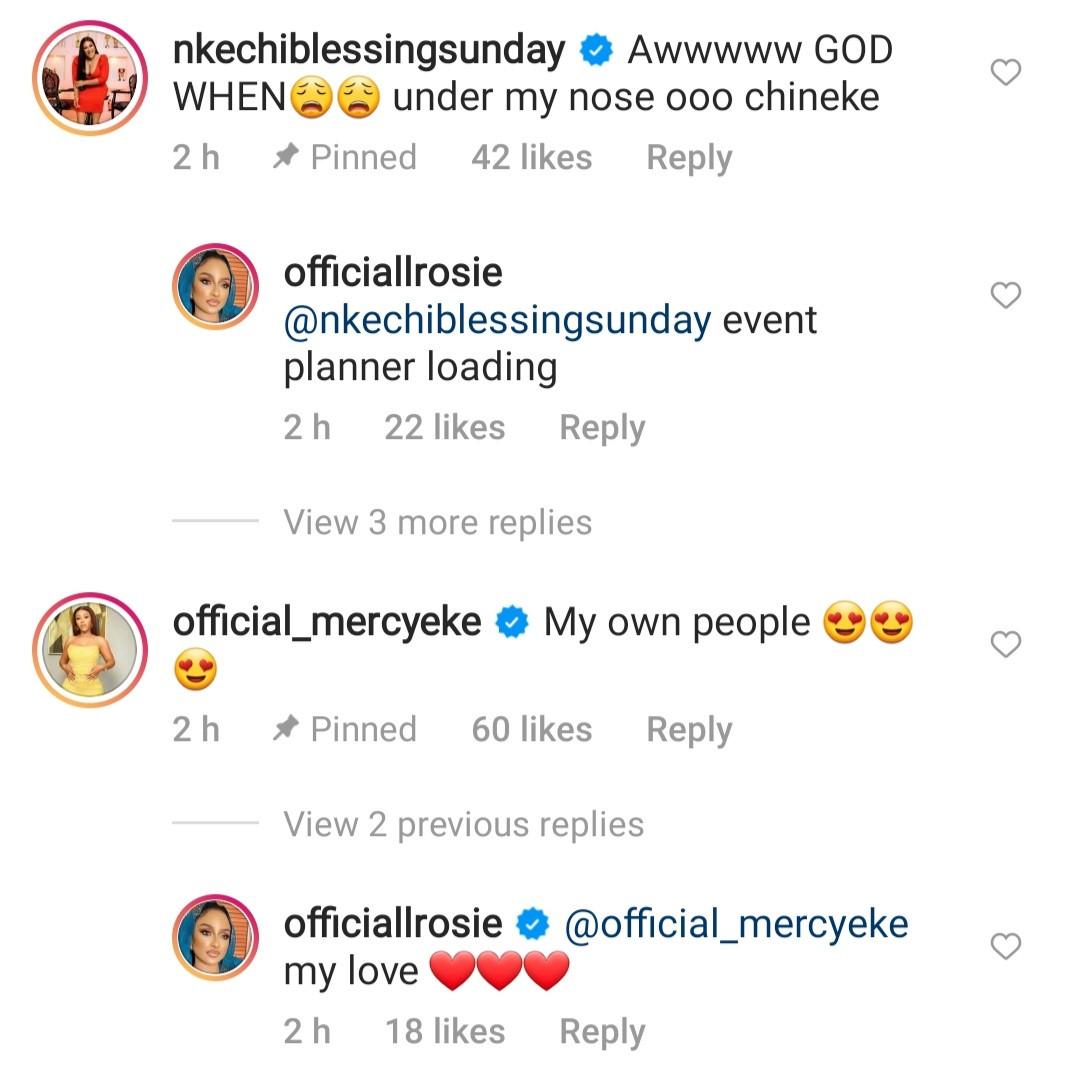Open officiallrosie's avatar on the event planner reply
Screen dimensions: 1080x1070
[x=217, y=285]
